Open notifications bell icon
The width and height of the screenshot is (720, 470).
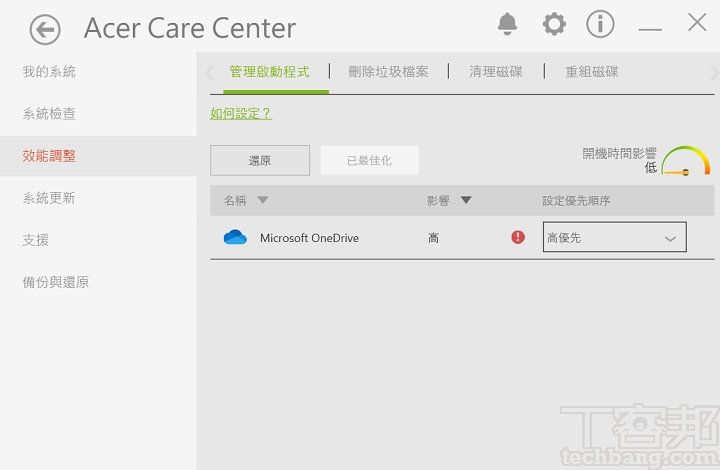(x=508, y=24)
